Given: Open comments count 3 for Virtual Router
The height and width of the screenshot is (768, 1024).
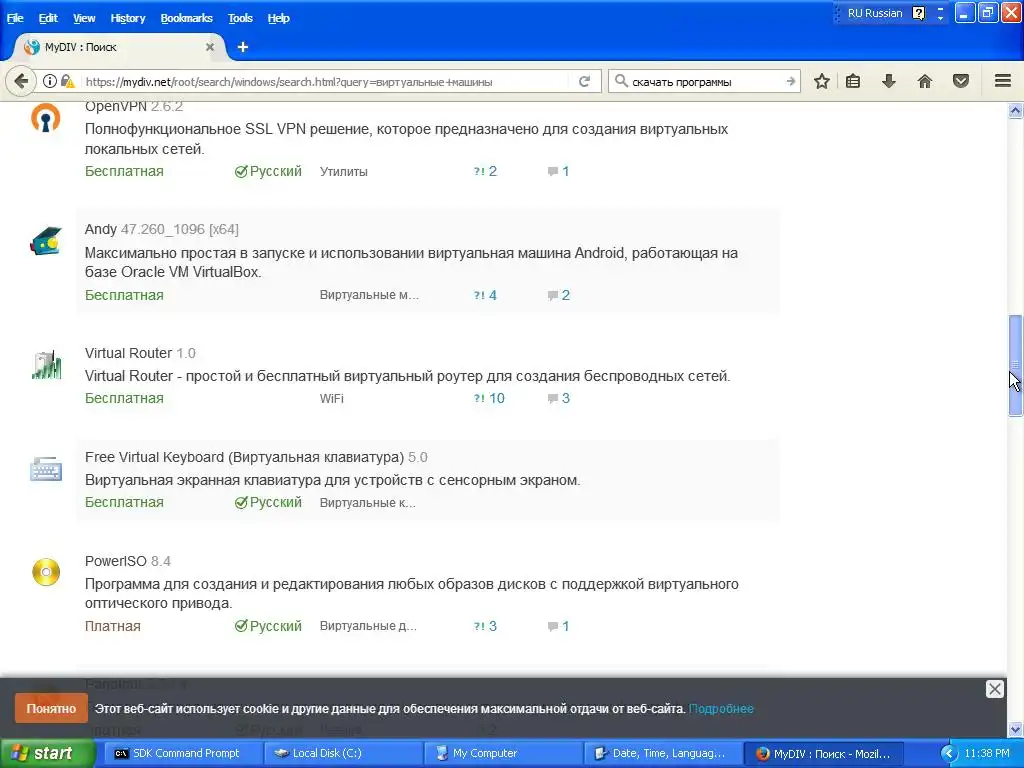Looking at the screenshot, I should pyautogui.click(x=559, y=398).
